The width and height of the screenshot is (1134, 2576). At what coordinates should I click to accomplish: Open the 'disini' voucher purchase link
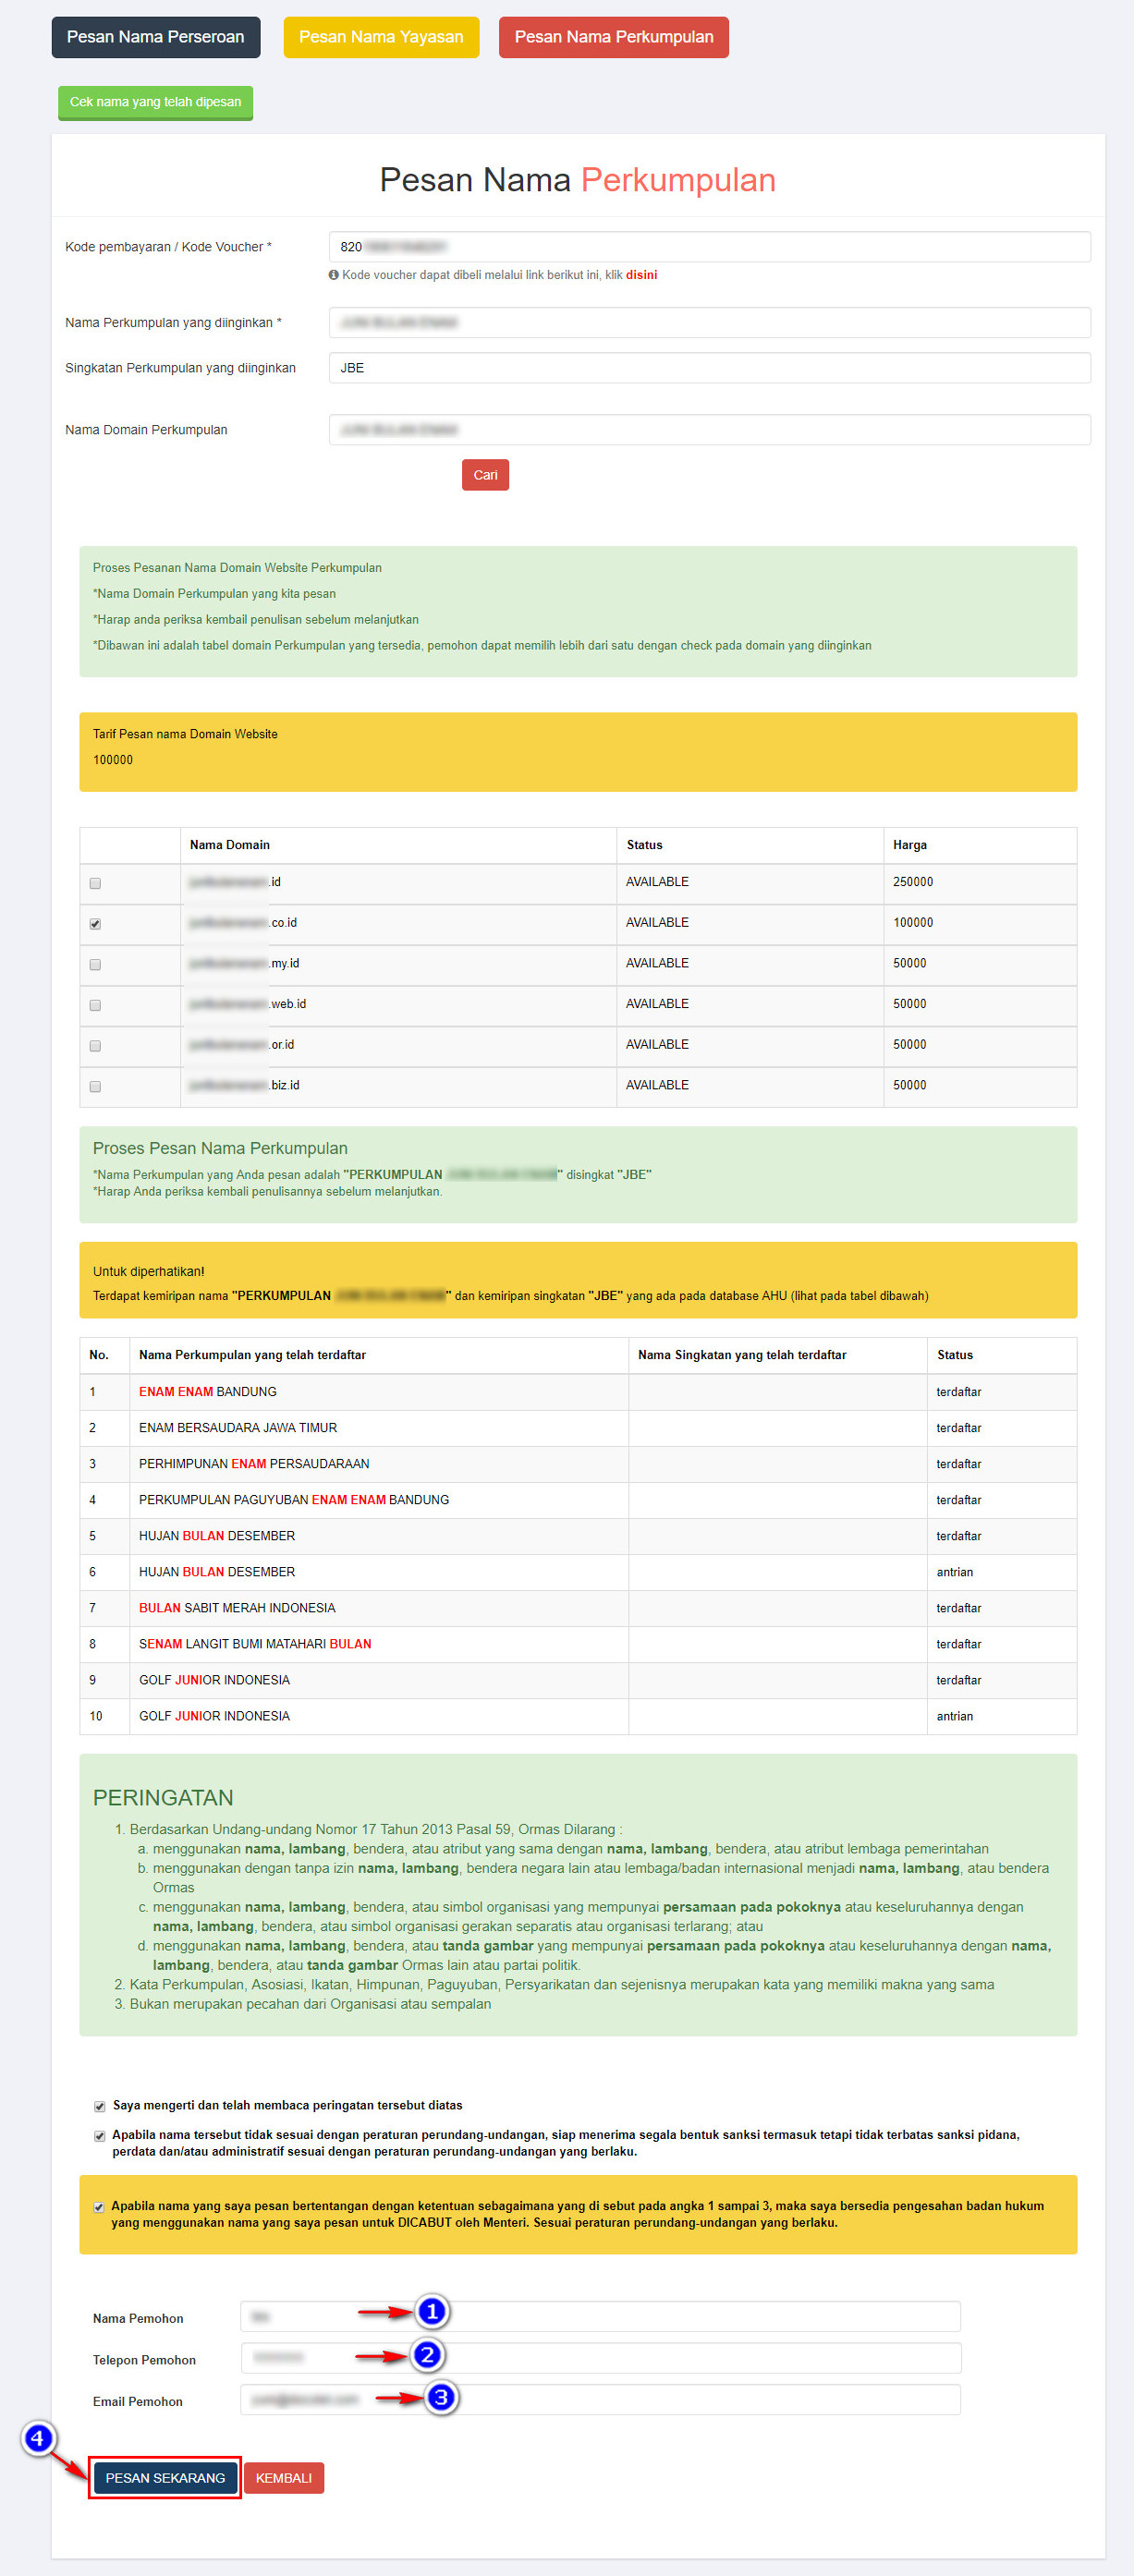641,275
